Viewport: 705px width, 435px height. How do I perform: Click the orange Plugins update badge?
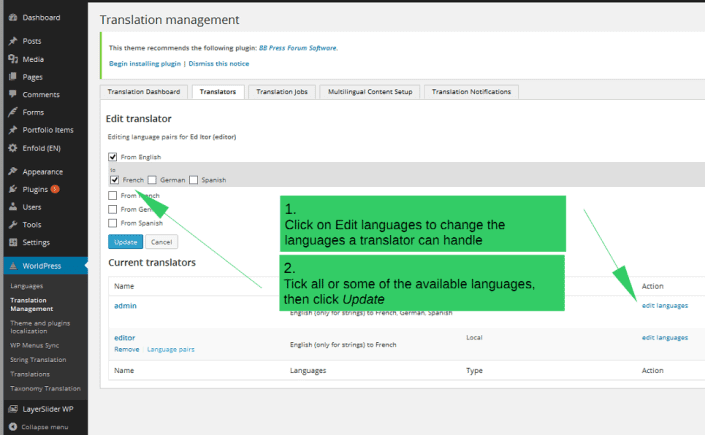tap(55, 189)
